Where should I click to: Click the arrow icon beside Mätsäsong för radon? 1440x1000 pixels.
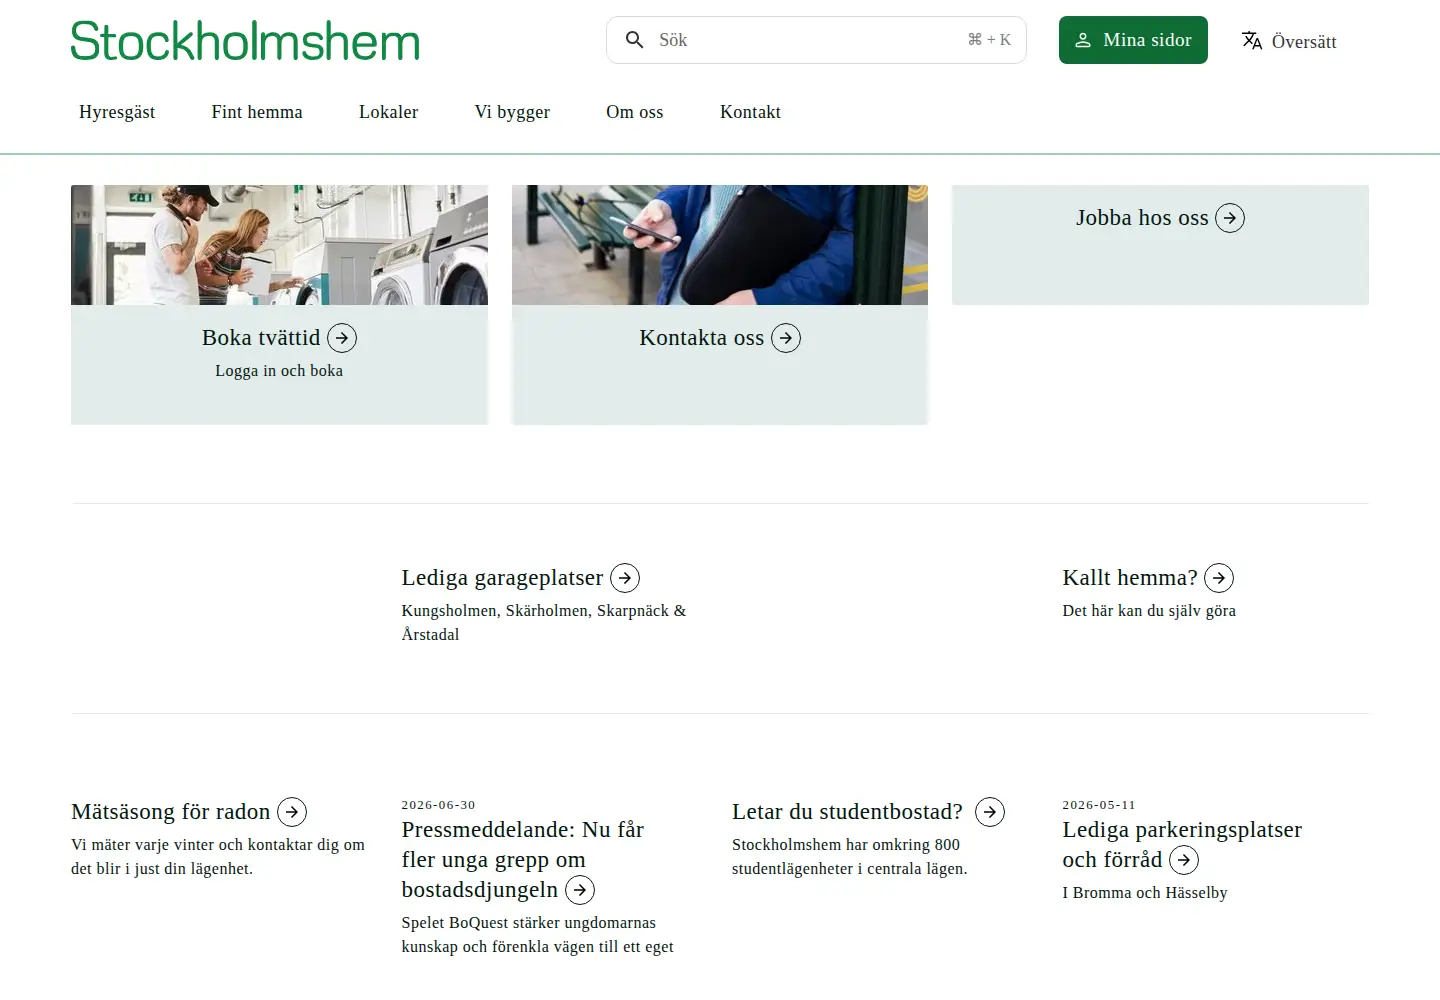coord(292,812)
